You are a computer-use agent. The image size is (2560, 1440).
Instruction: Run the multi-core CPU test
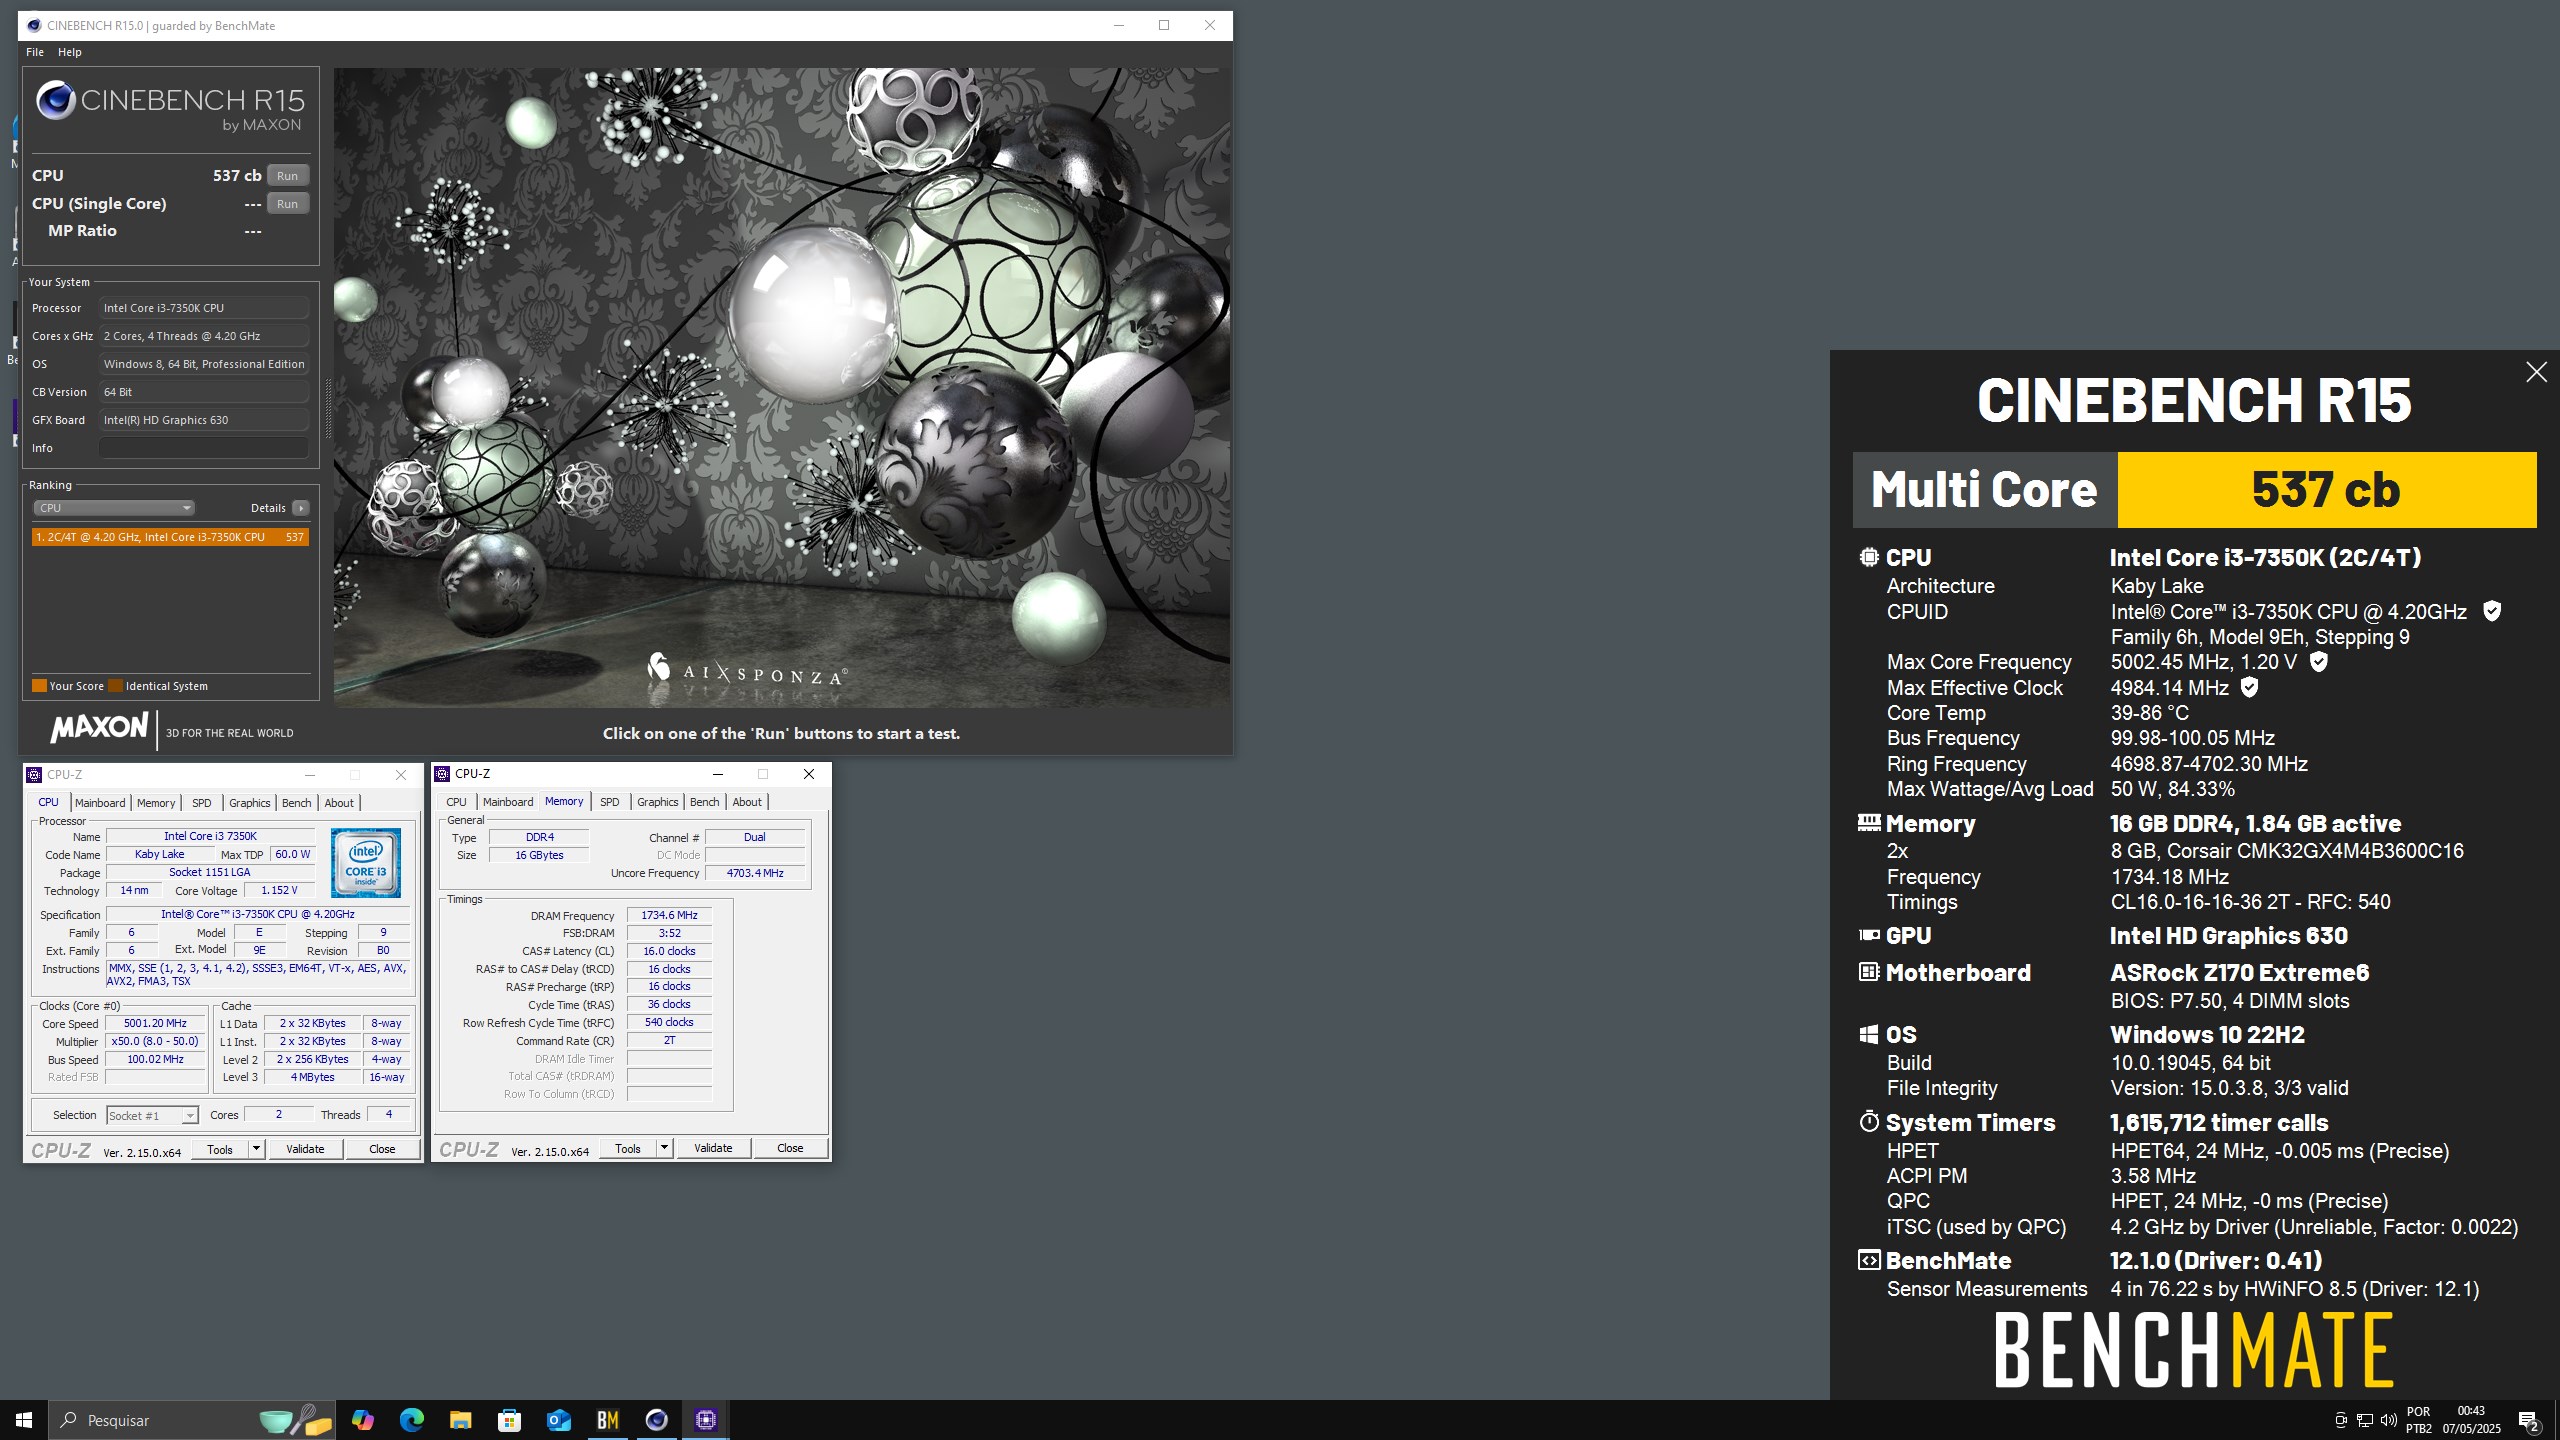(288, 176)
